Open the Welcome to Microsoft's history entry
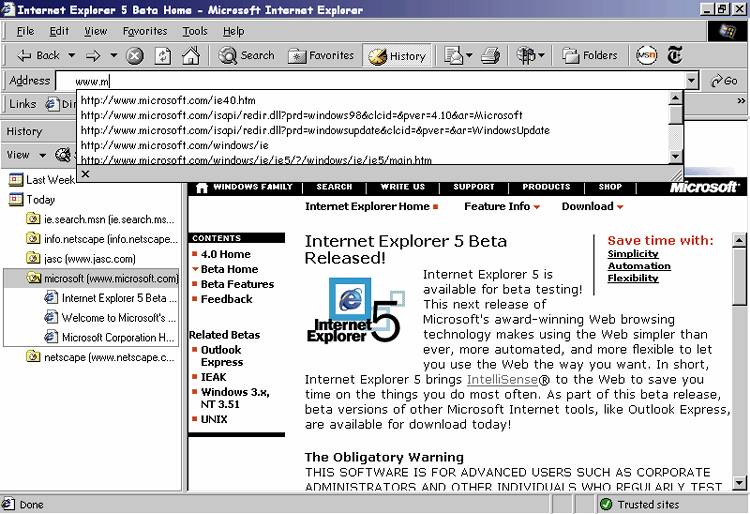 [x=110, y=317]
